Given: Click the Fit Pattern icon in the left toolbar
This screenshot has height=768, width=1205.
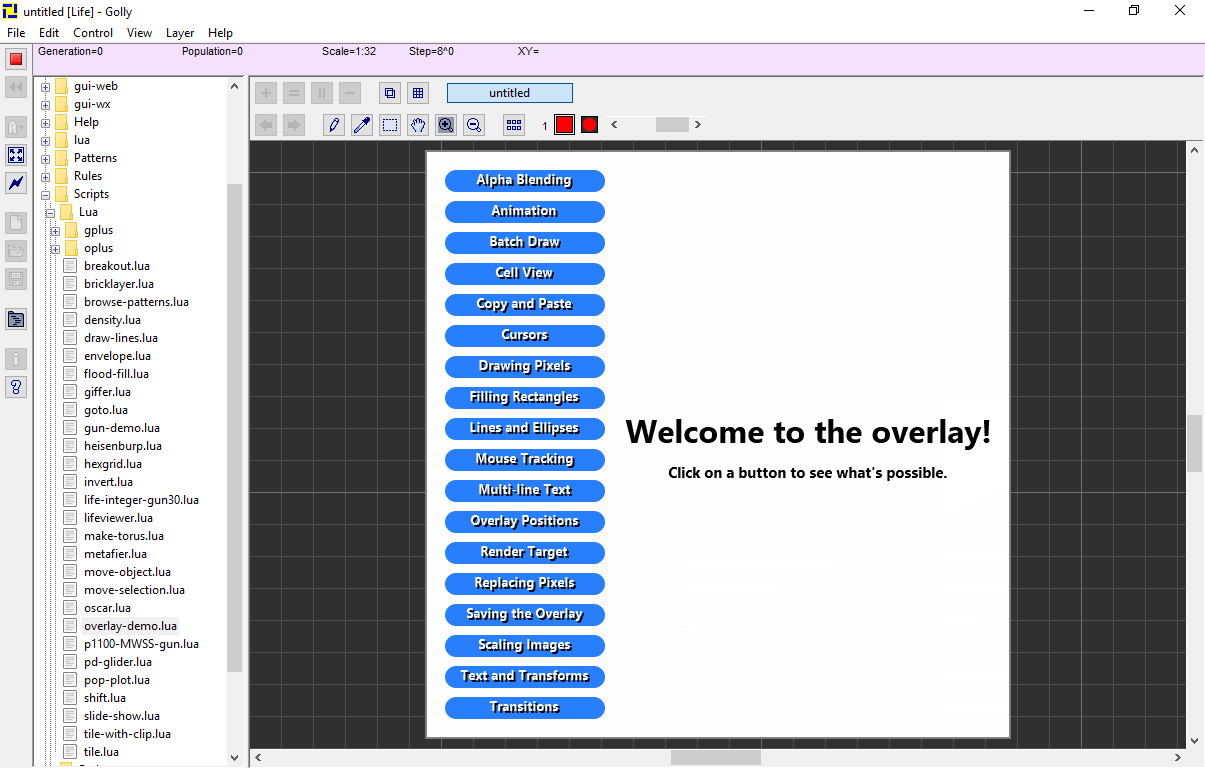Looking at the screenshot, I should (x=16, y=155).
